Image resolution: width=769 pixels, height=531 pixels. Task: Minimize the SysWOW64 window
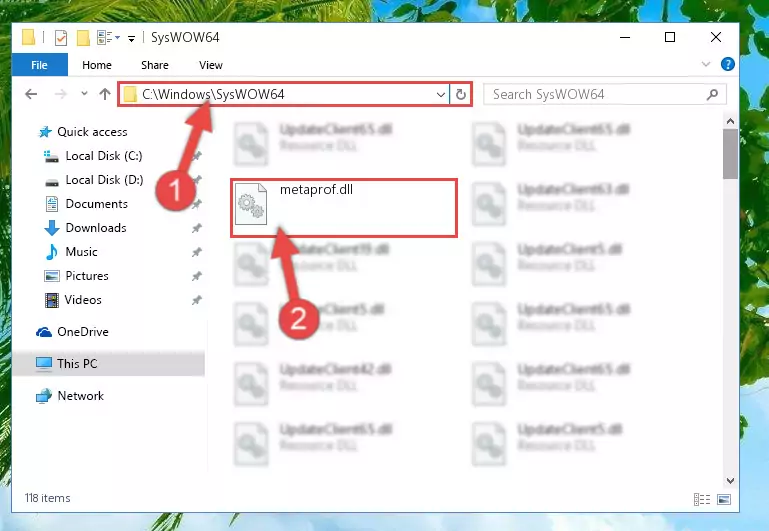click(625, 37)
